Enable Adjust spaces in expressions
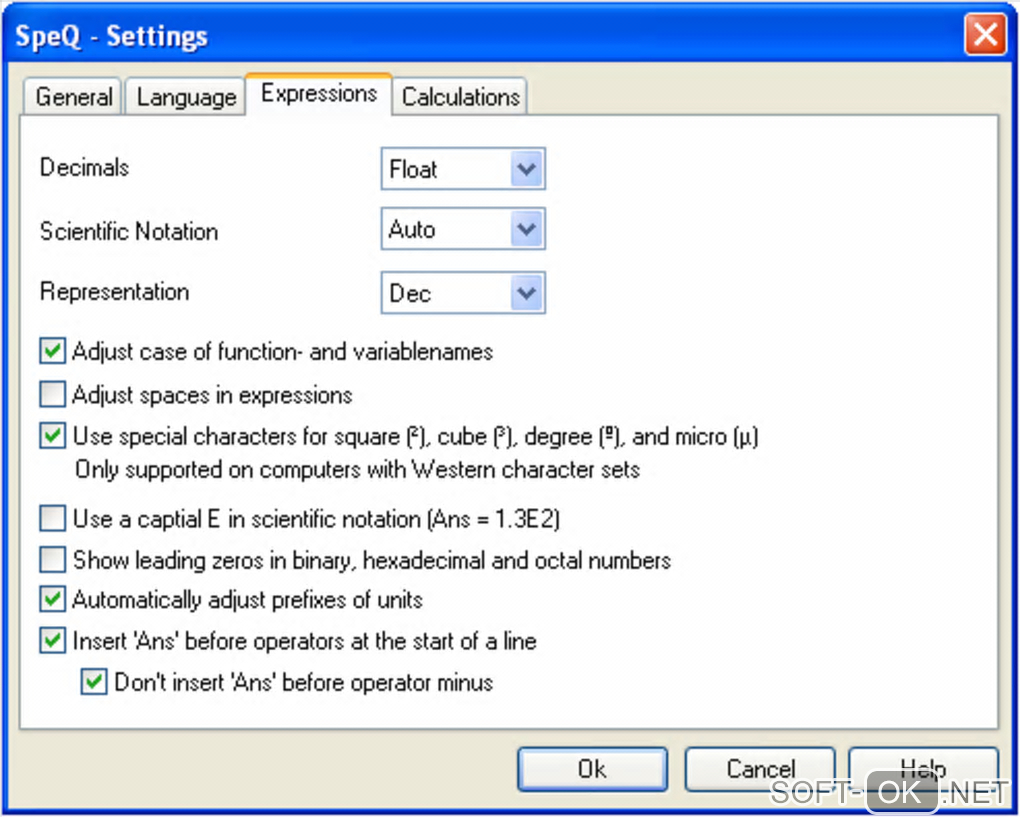Viewport: 1020px width, 817px height. click(x=53, y=395)
